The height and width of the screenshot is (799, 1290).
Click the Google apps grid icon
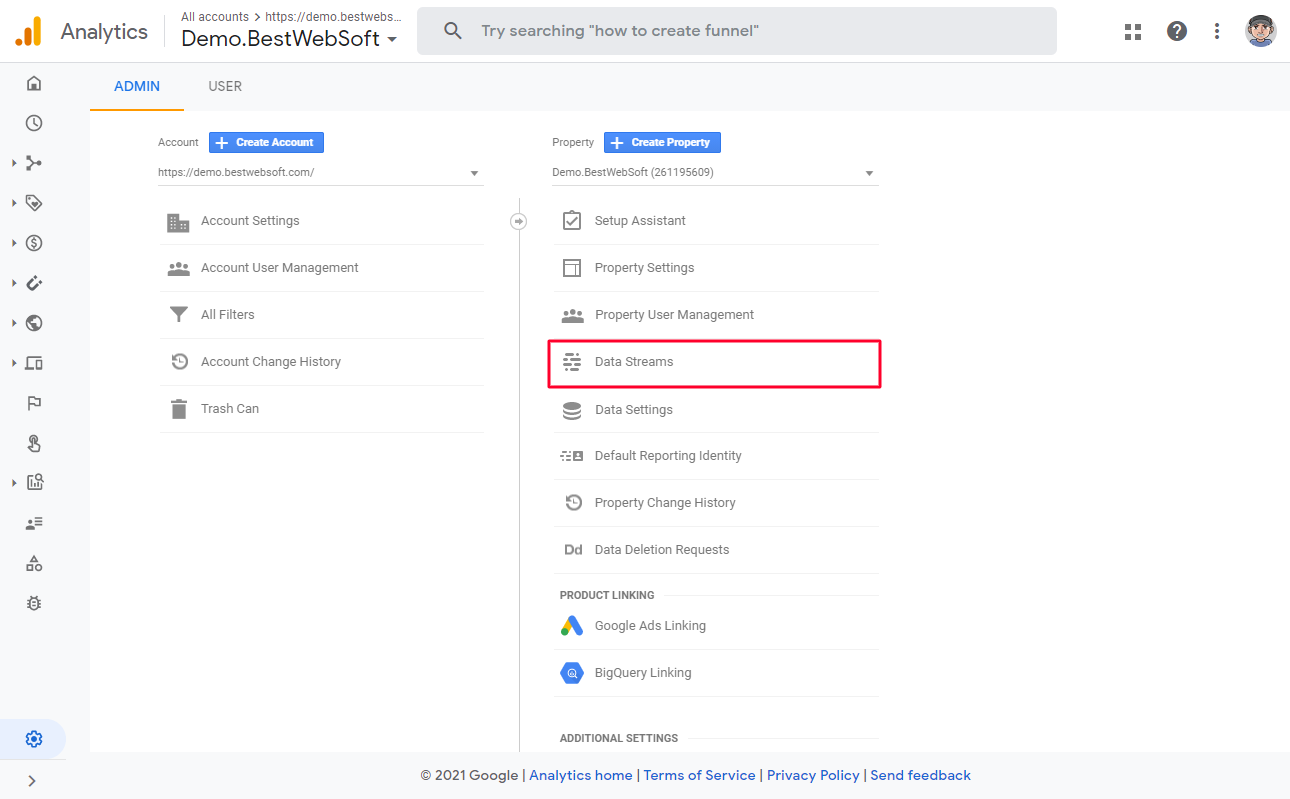click(1133, 31)
